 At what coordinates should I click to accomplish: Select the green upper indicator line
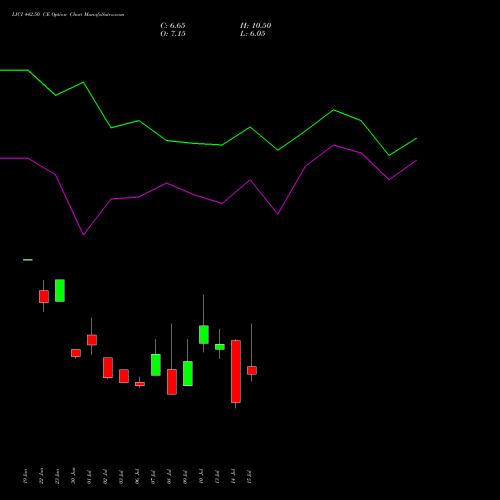click(208, 113)
